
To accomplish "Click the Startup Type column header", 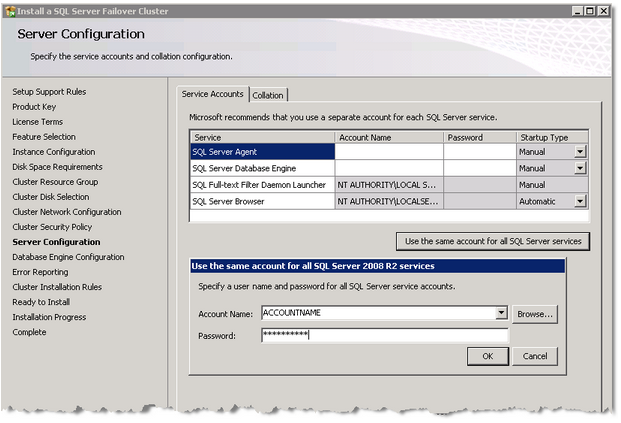I will click(x=552, y=137).
